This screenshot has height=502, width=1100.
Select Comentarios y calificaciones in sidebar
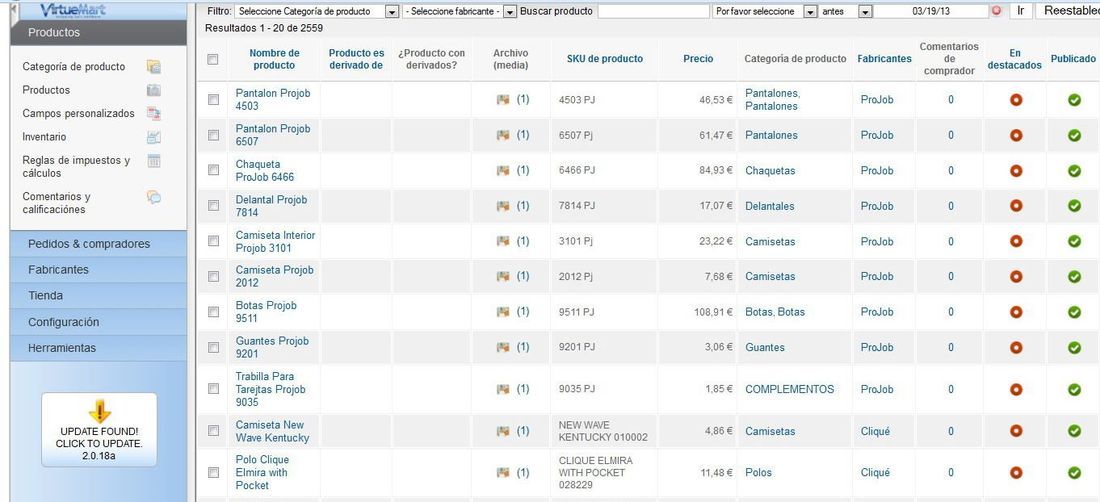pos(56,203)
